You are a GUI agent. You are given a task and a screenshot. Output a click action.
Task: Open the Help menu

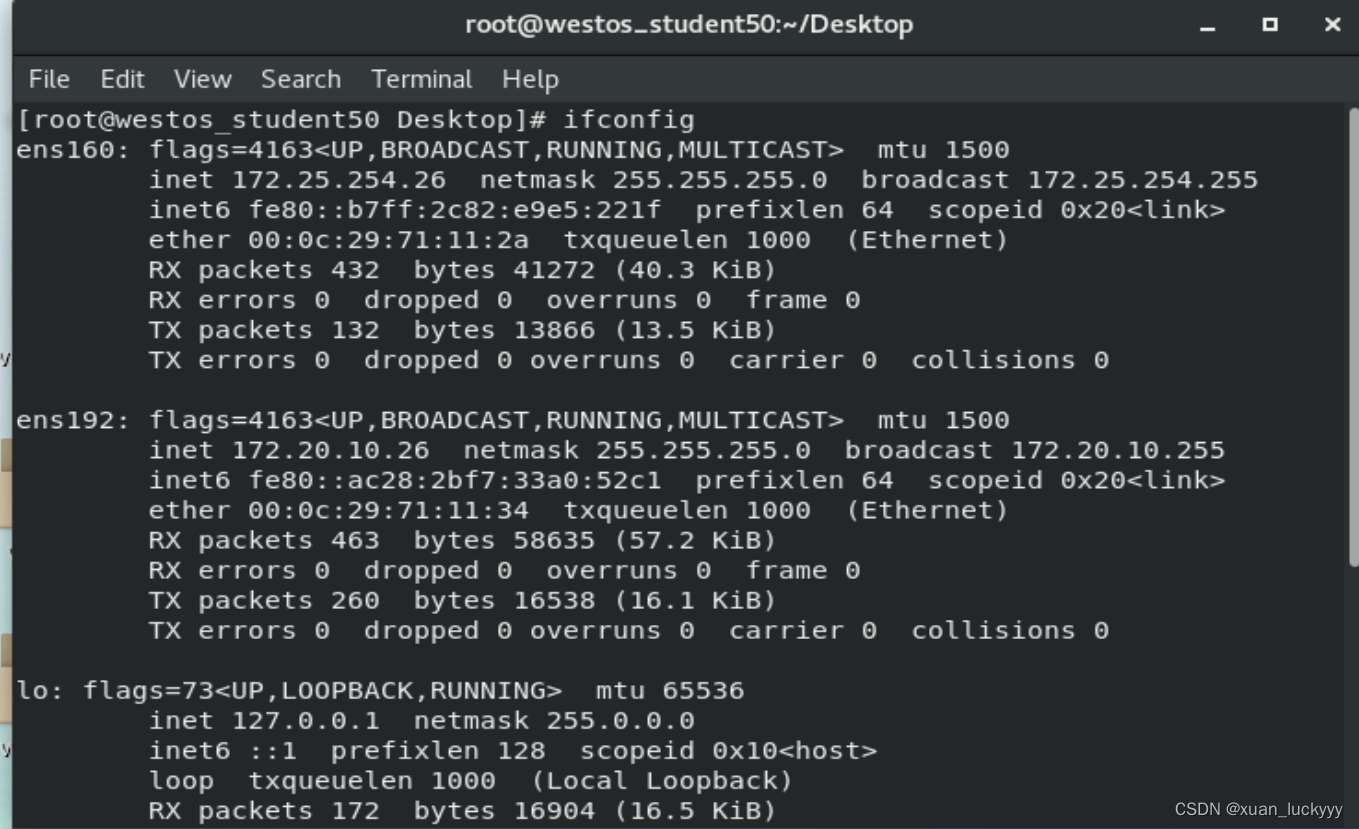530,79
